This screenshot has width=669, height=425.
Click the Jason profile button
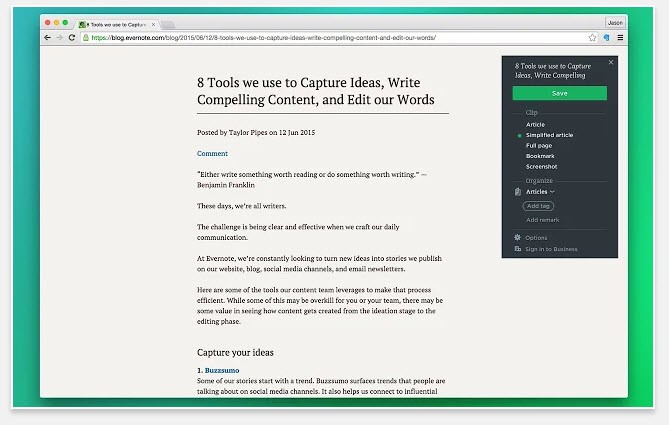point(615,23)
